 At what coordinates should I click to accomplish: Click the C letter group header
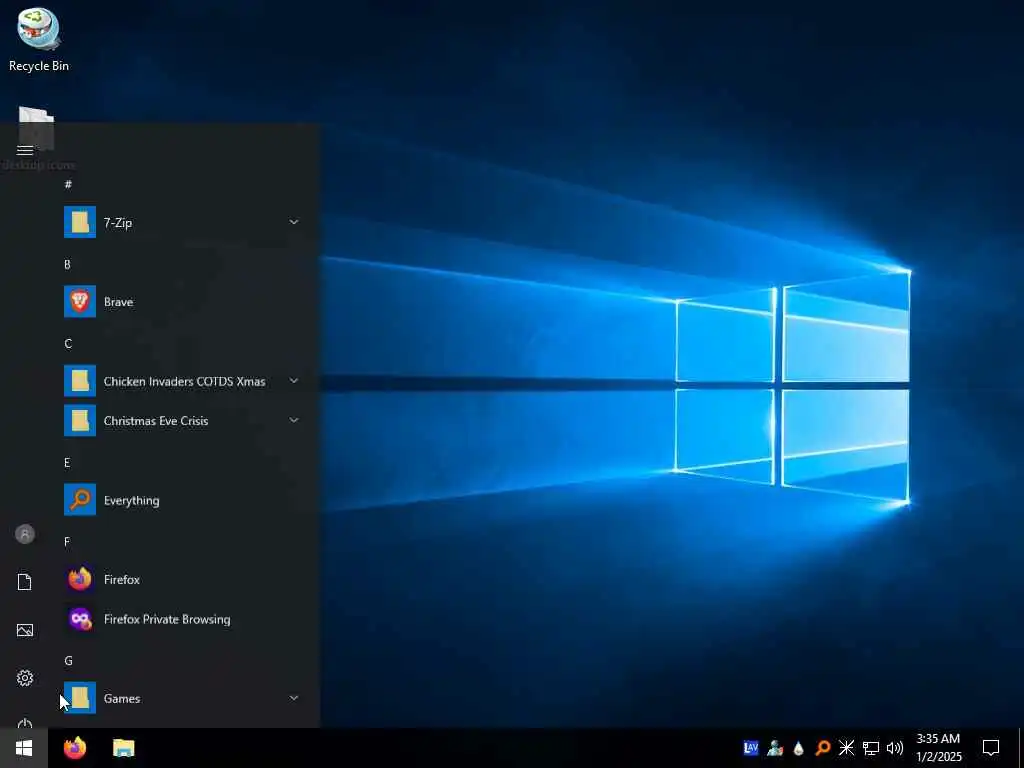pos(68,344)
